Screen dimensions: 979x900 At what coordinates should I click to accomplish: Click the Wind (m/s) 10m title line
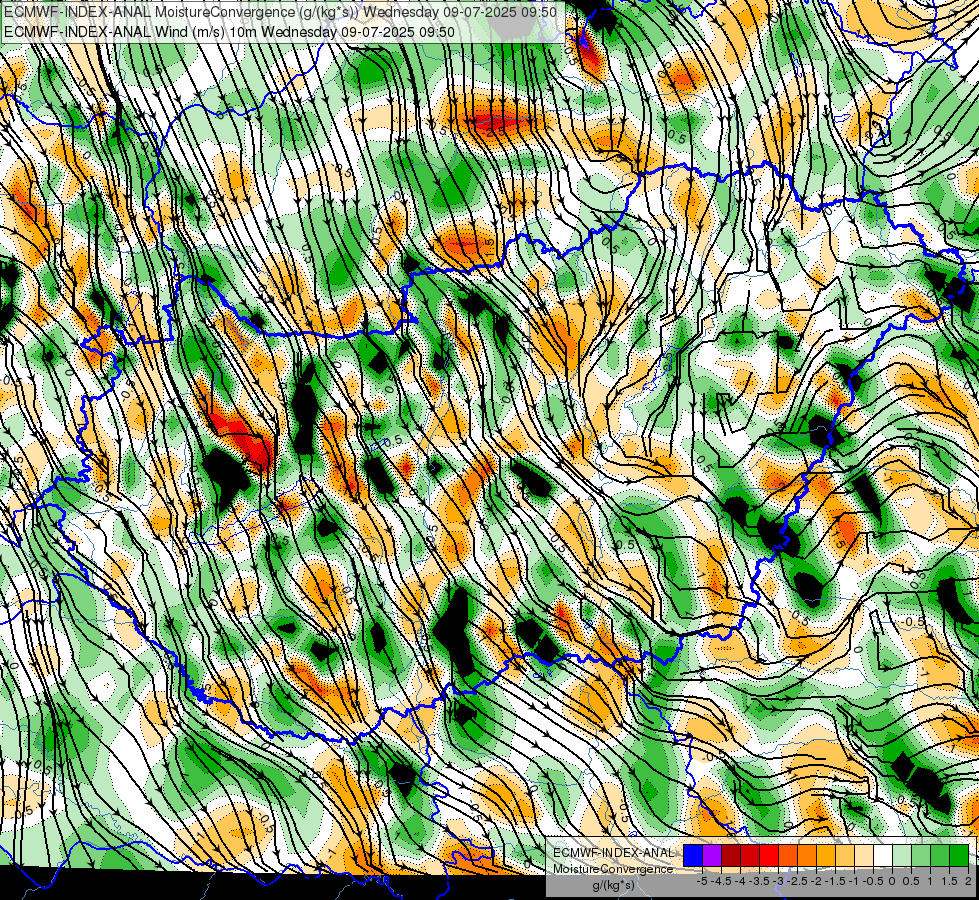(x=229, y=32)
